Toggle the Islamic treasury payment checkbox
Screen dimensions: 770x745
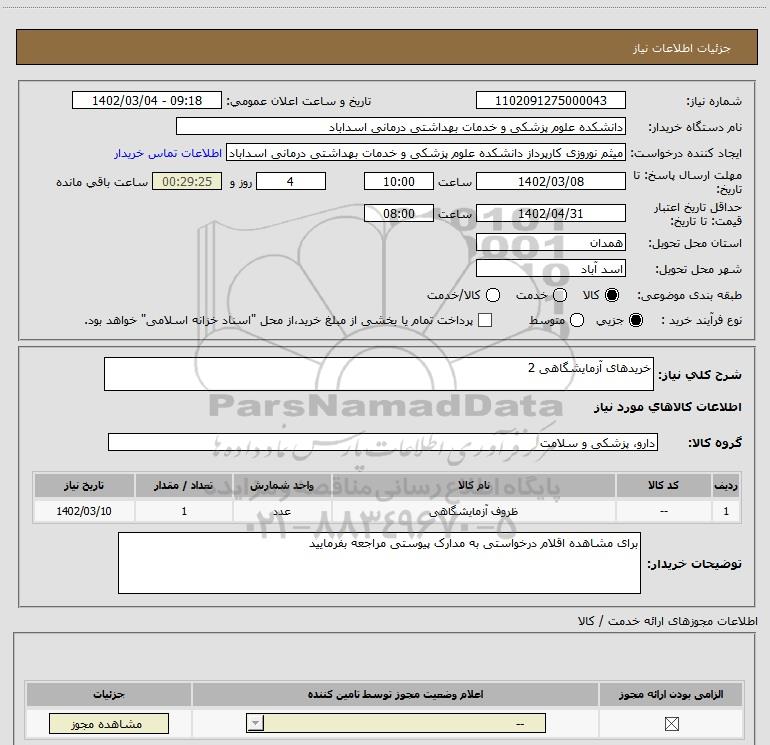coord(485,320)
